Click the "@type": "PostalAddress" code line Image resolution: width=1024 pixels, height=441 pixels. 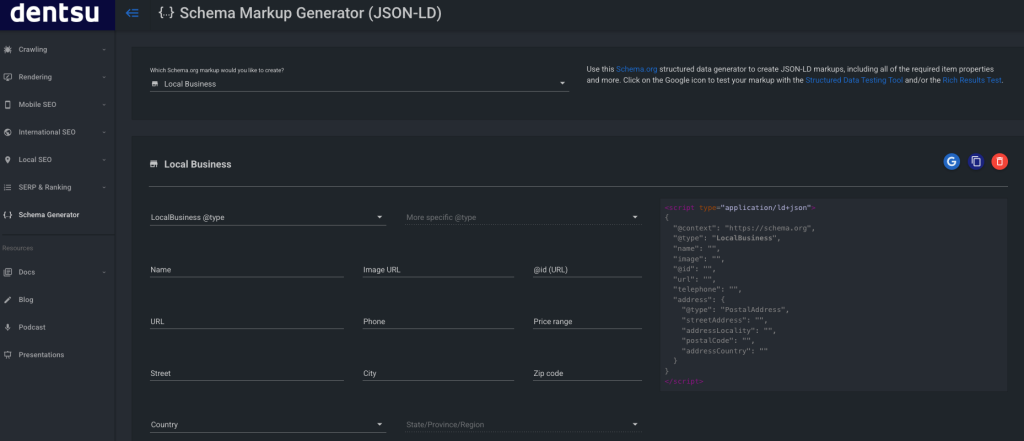735,310
